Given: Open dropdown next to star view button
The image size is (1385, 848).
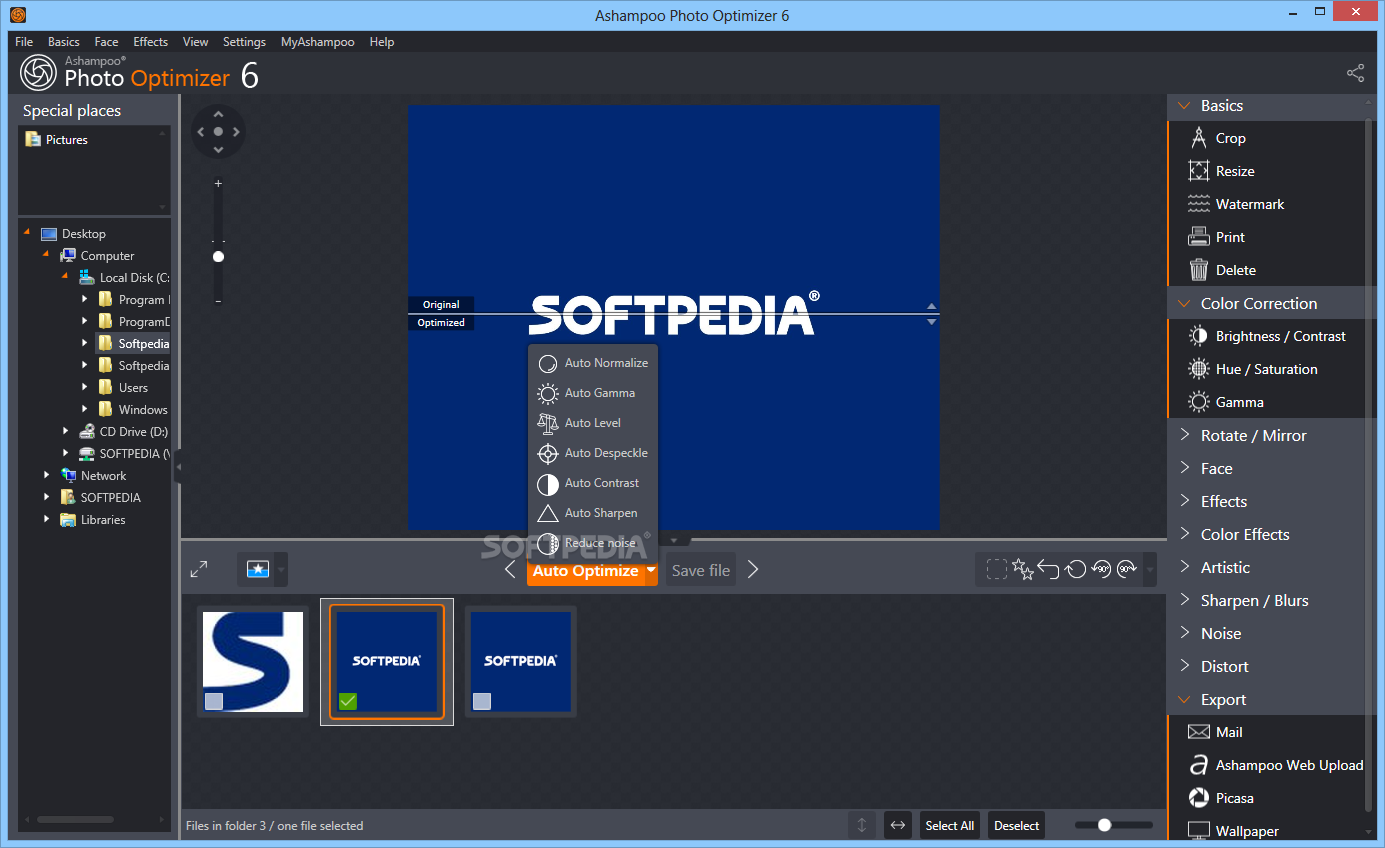Looking at the screenshot, I should click(281, 570).
